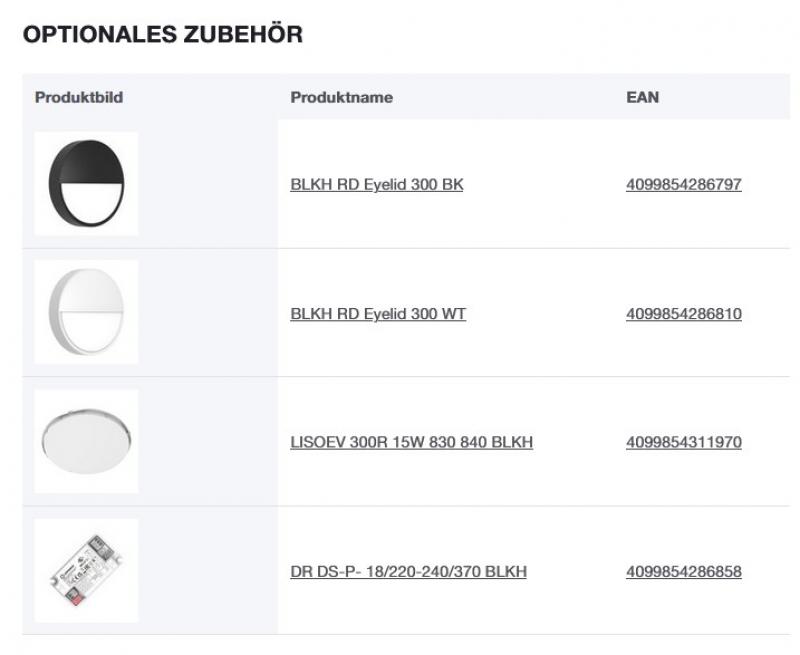Select the black Eyelid 300 BK product image

point(86,184)
